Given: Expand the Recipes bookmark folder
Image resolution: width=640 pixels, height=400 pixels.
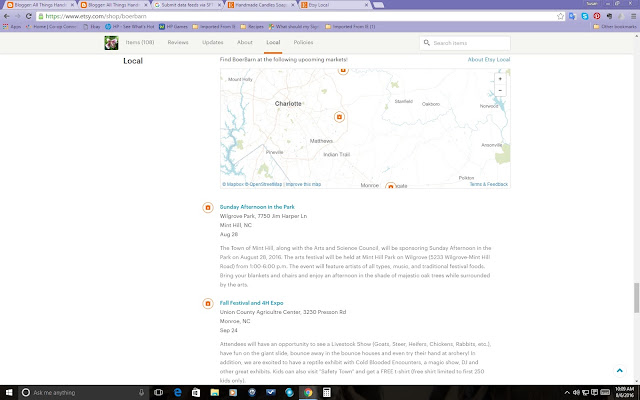Looking at the screenshot, I should (252, 27).
